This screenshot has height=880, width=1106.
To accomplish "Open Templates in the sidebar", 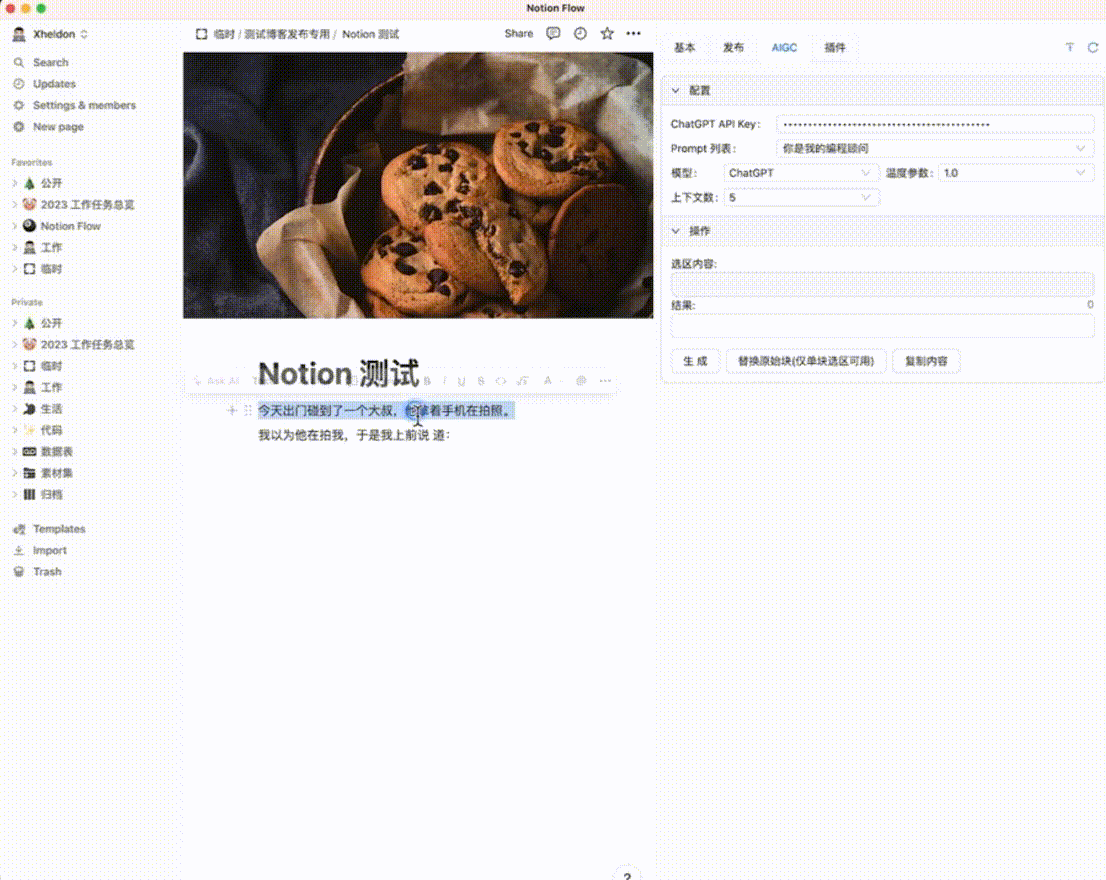I will point(59,528).
